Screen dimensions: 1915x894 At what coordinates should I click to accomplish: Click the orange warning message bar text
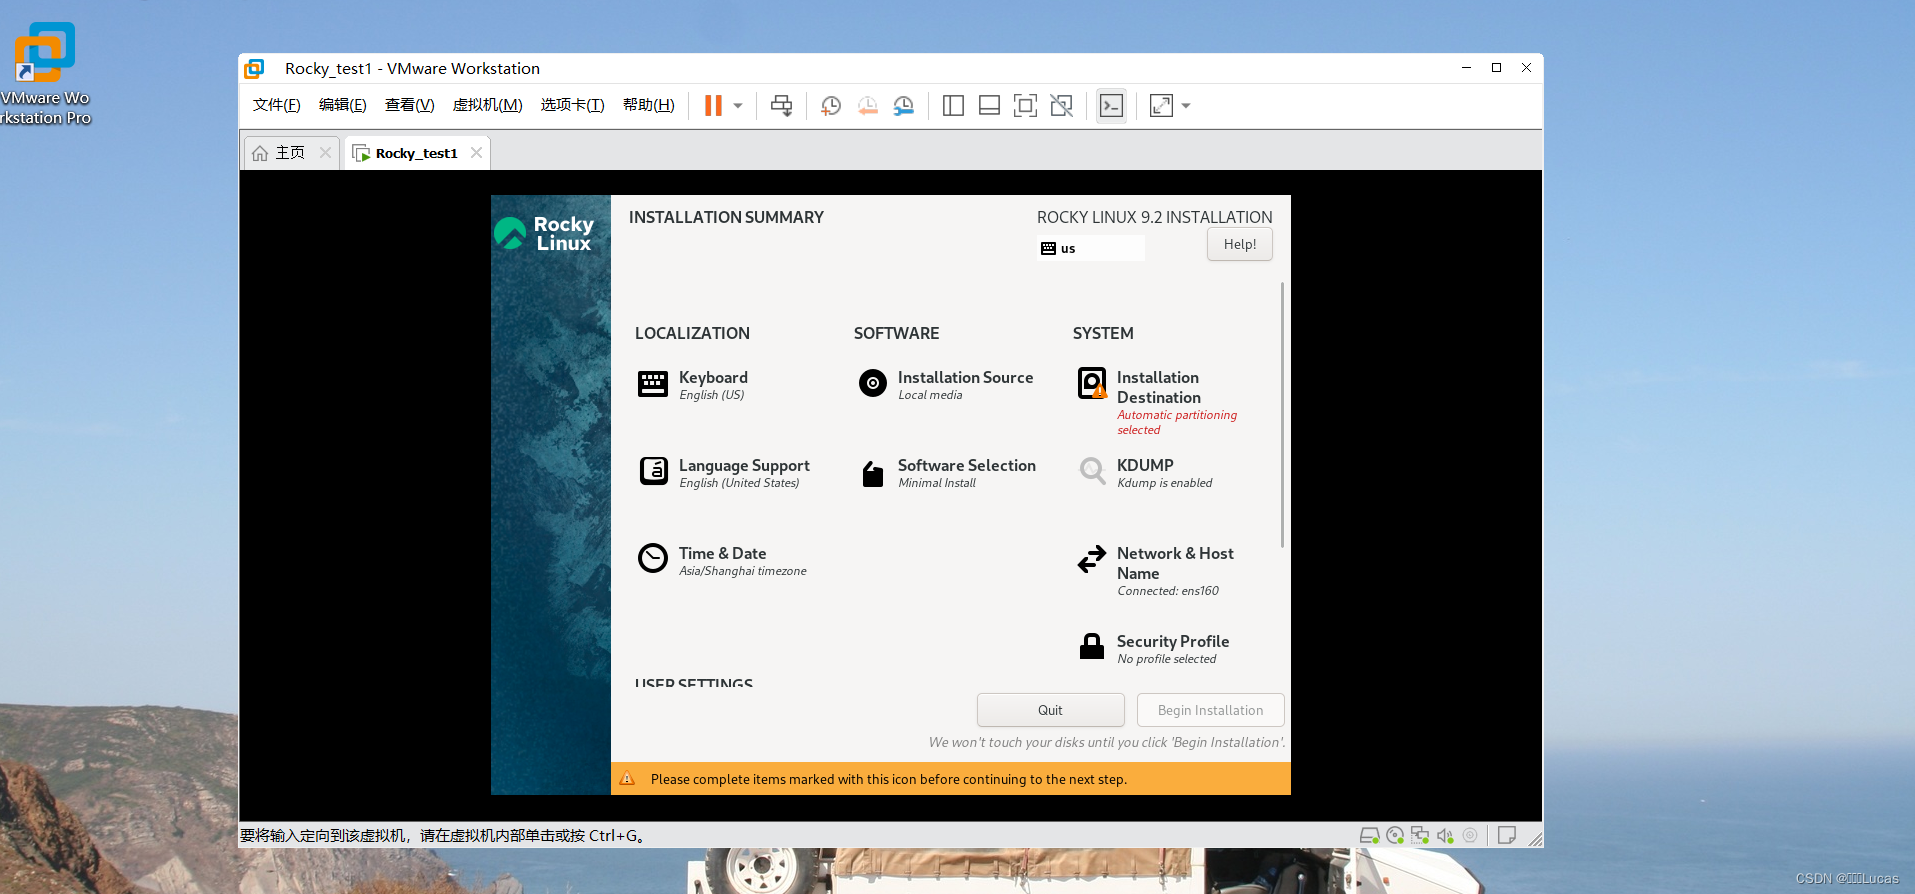coord(888,779)
